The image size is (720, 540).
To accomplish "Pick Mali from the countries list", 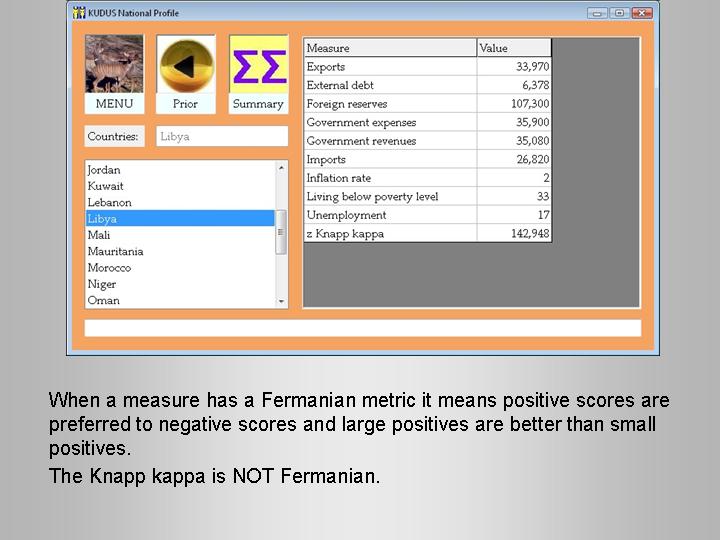I will pos(99,235).
